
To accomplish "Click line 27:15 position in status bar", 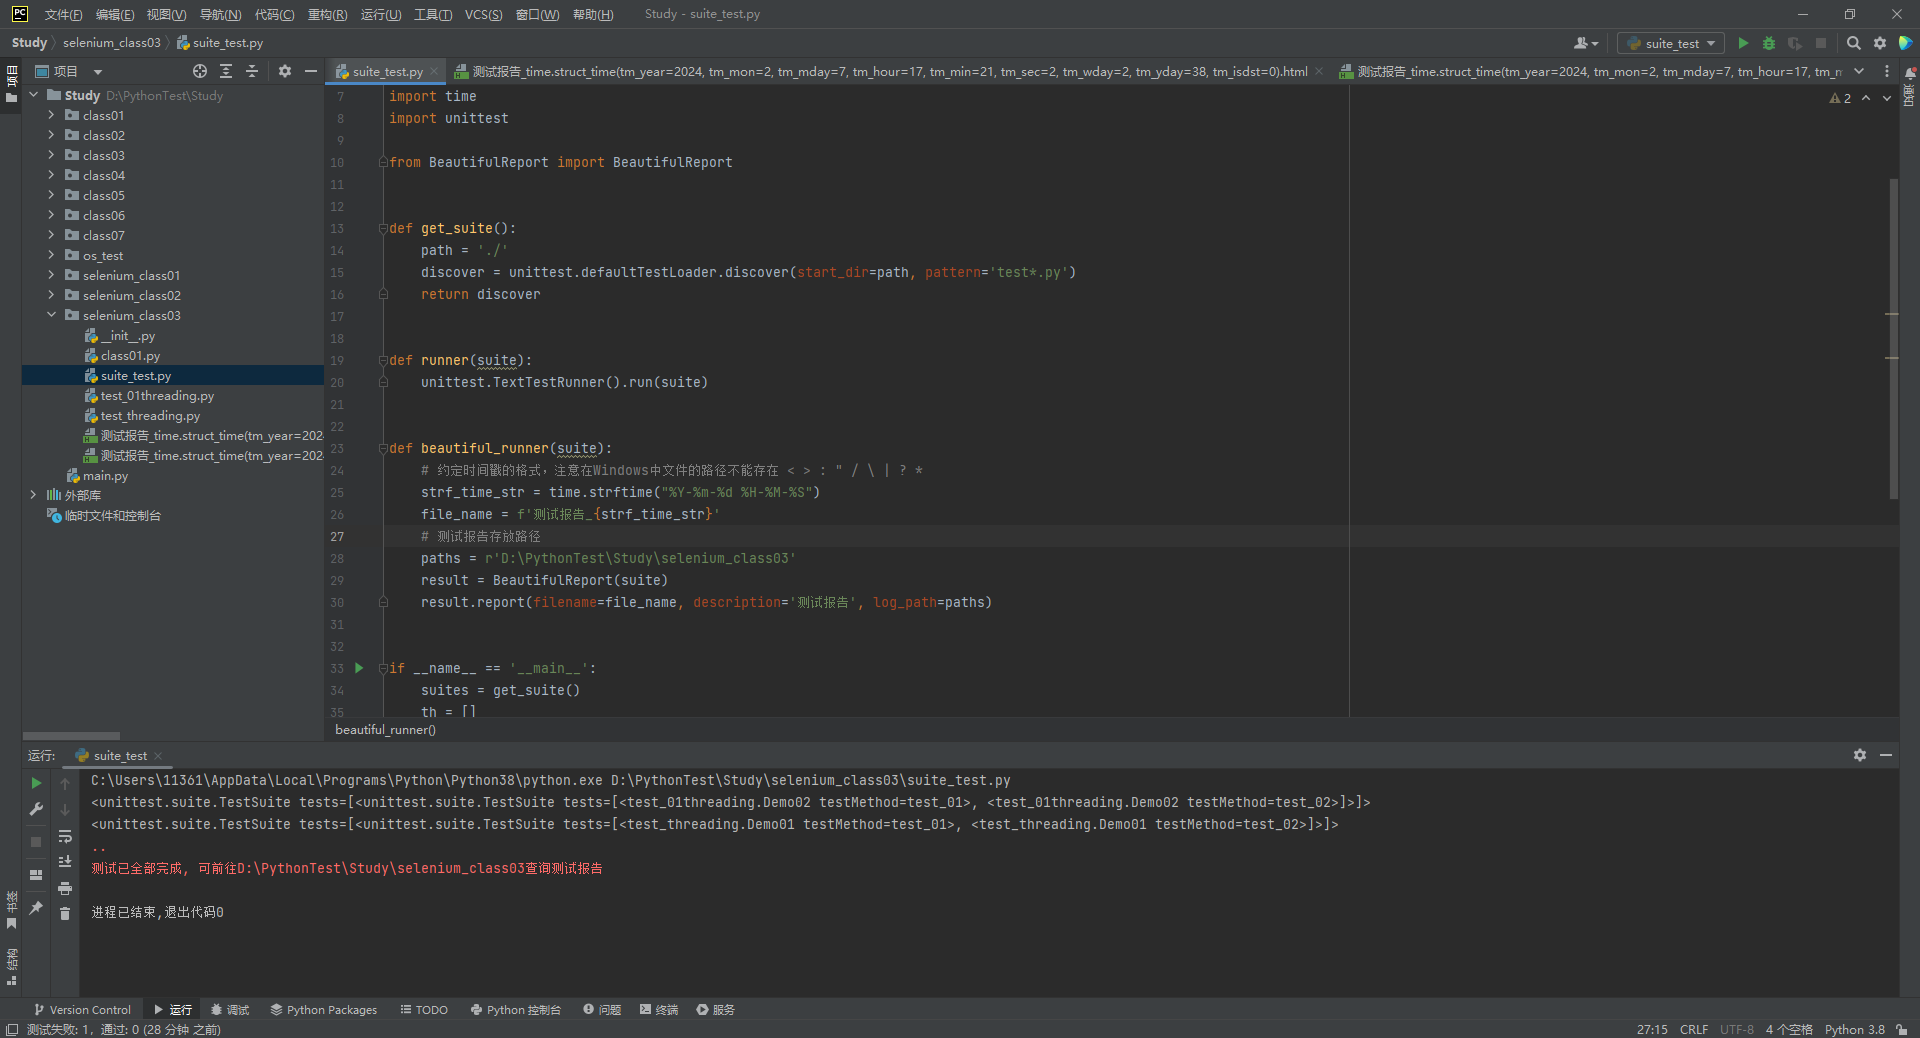I will click(1652, 1029).
